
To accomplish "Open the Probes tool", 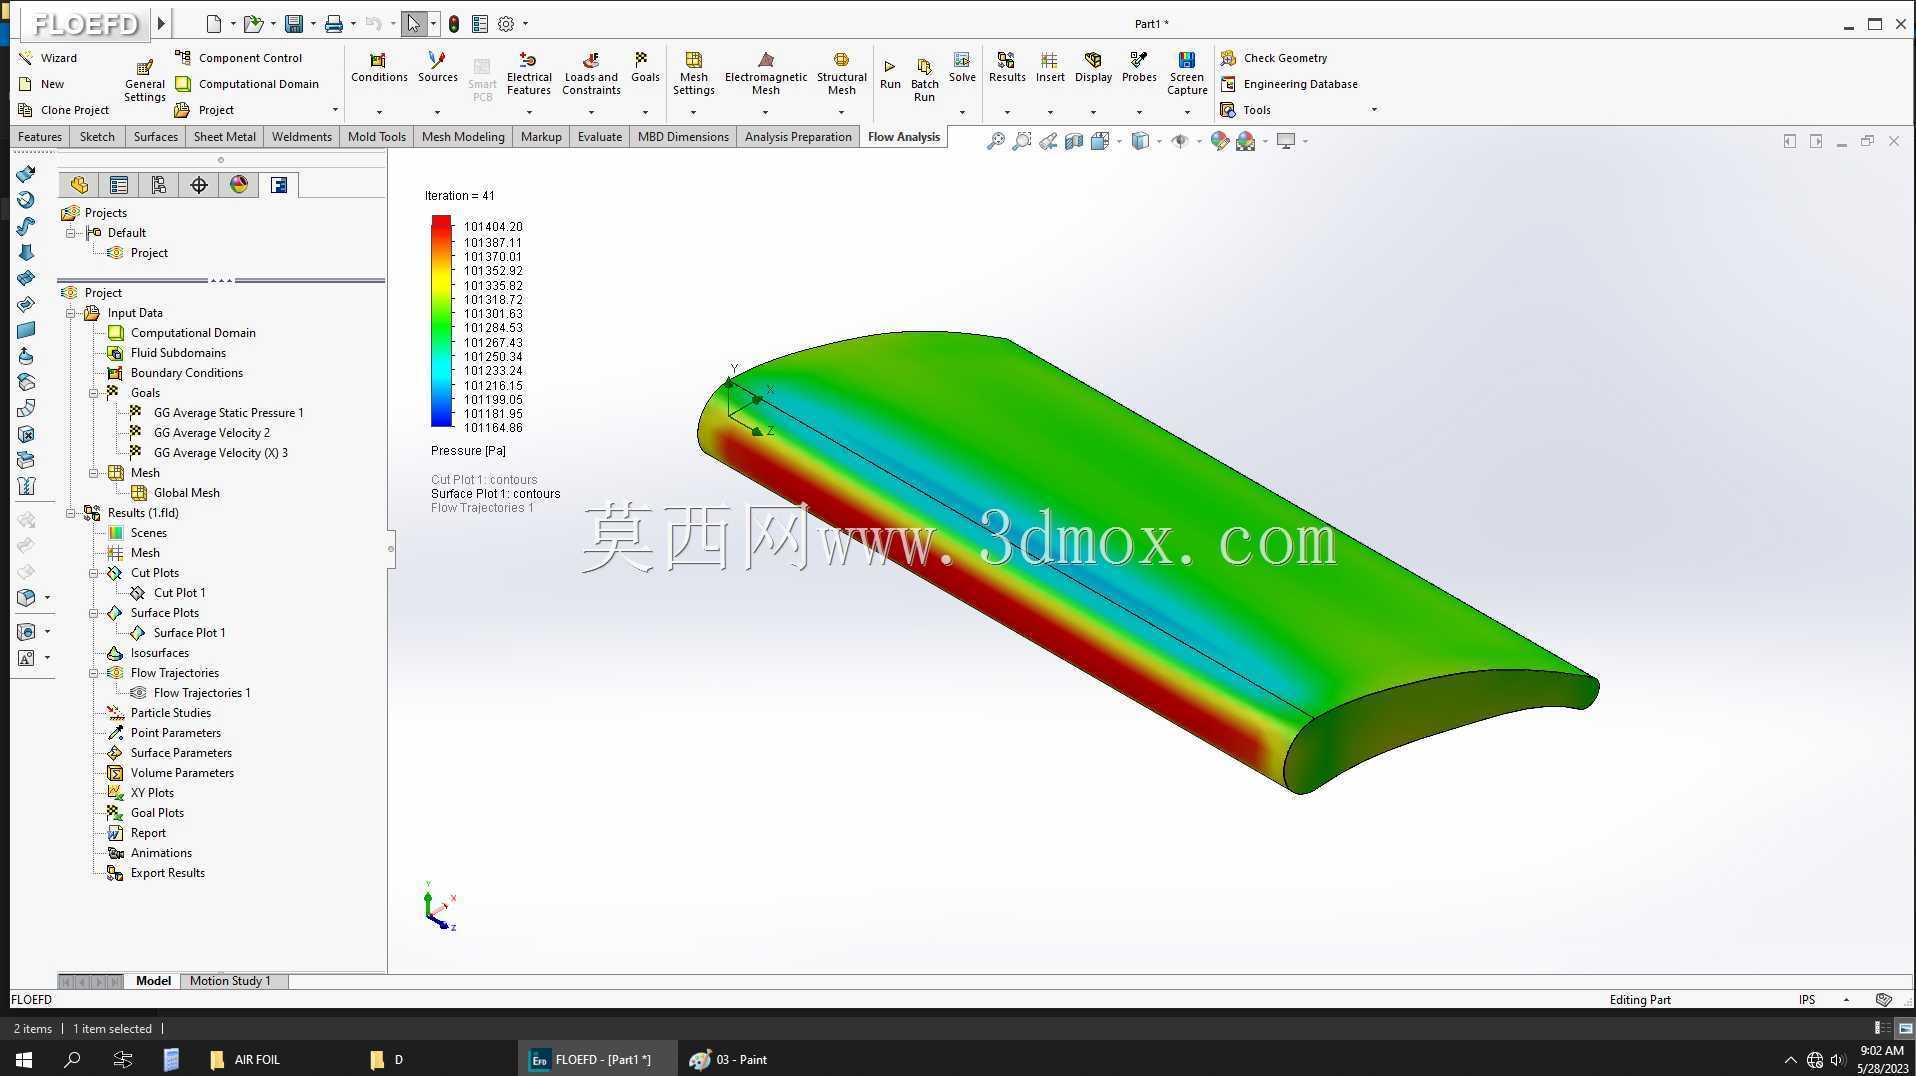I will pos(1139,68).
